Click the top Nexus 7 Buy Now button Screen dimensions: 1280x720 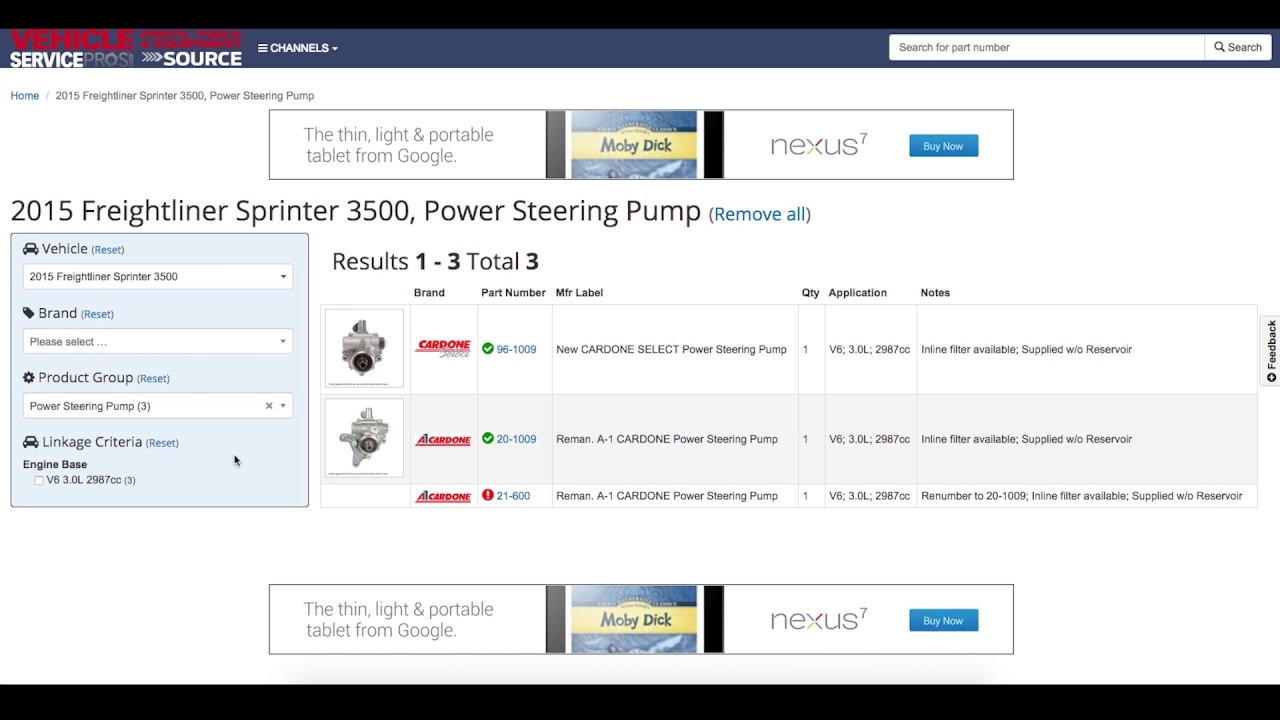click(943, 146)
